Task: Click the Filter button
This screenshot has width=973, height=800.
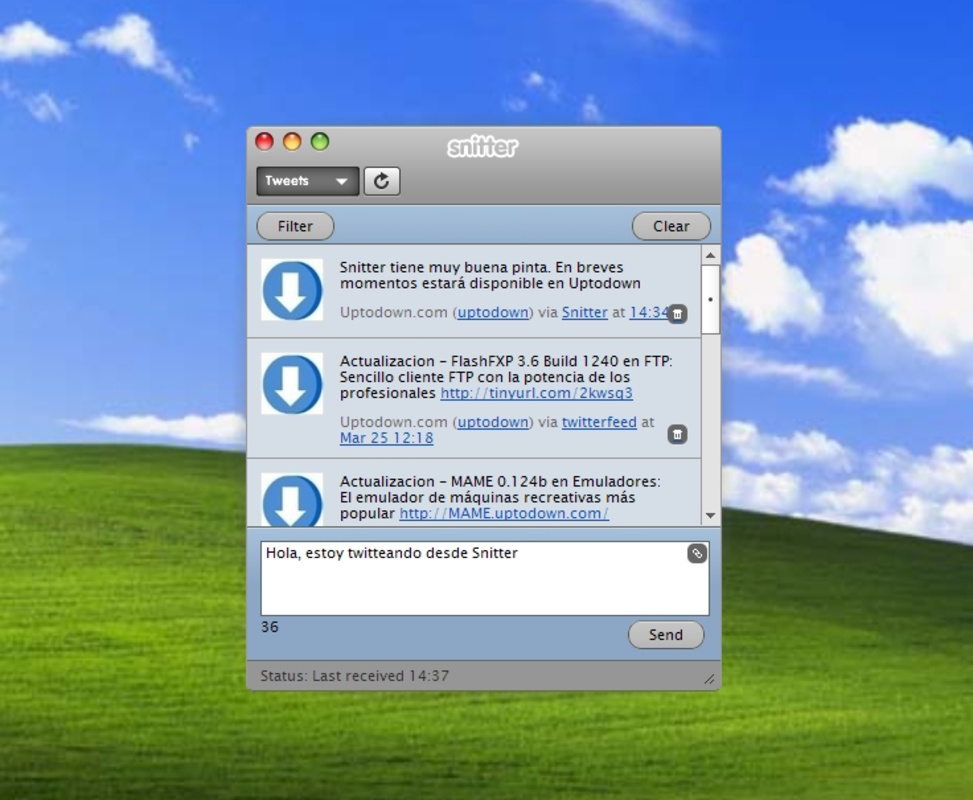Action: click(x=295, y=226)
